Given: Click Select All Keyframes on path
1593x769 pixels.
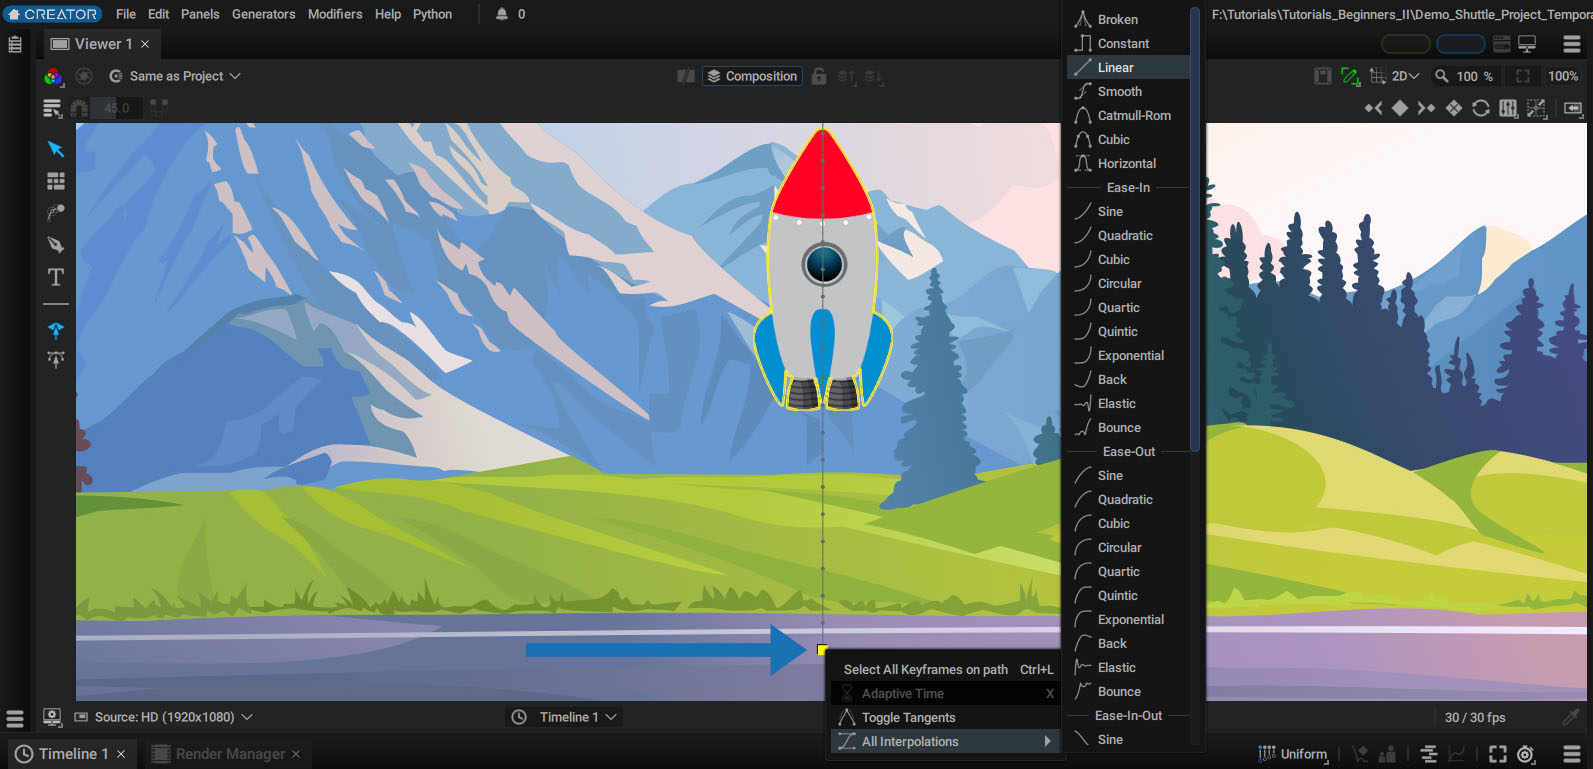Looking at the screenshot, I should pos(945,669).
